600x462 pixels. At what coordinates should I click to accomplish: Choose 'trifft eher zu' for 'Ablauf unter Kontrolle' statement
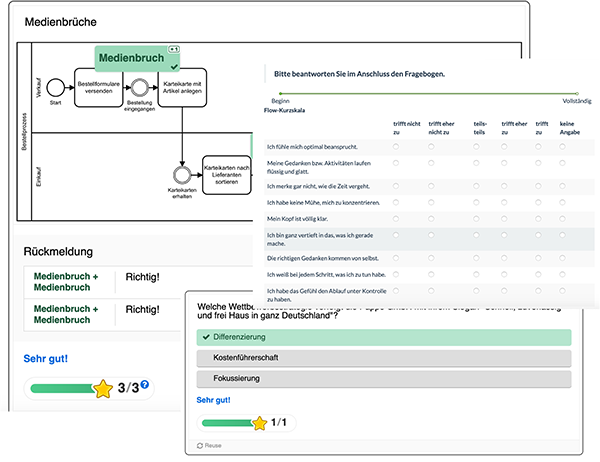click(x=504, y=291)
